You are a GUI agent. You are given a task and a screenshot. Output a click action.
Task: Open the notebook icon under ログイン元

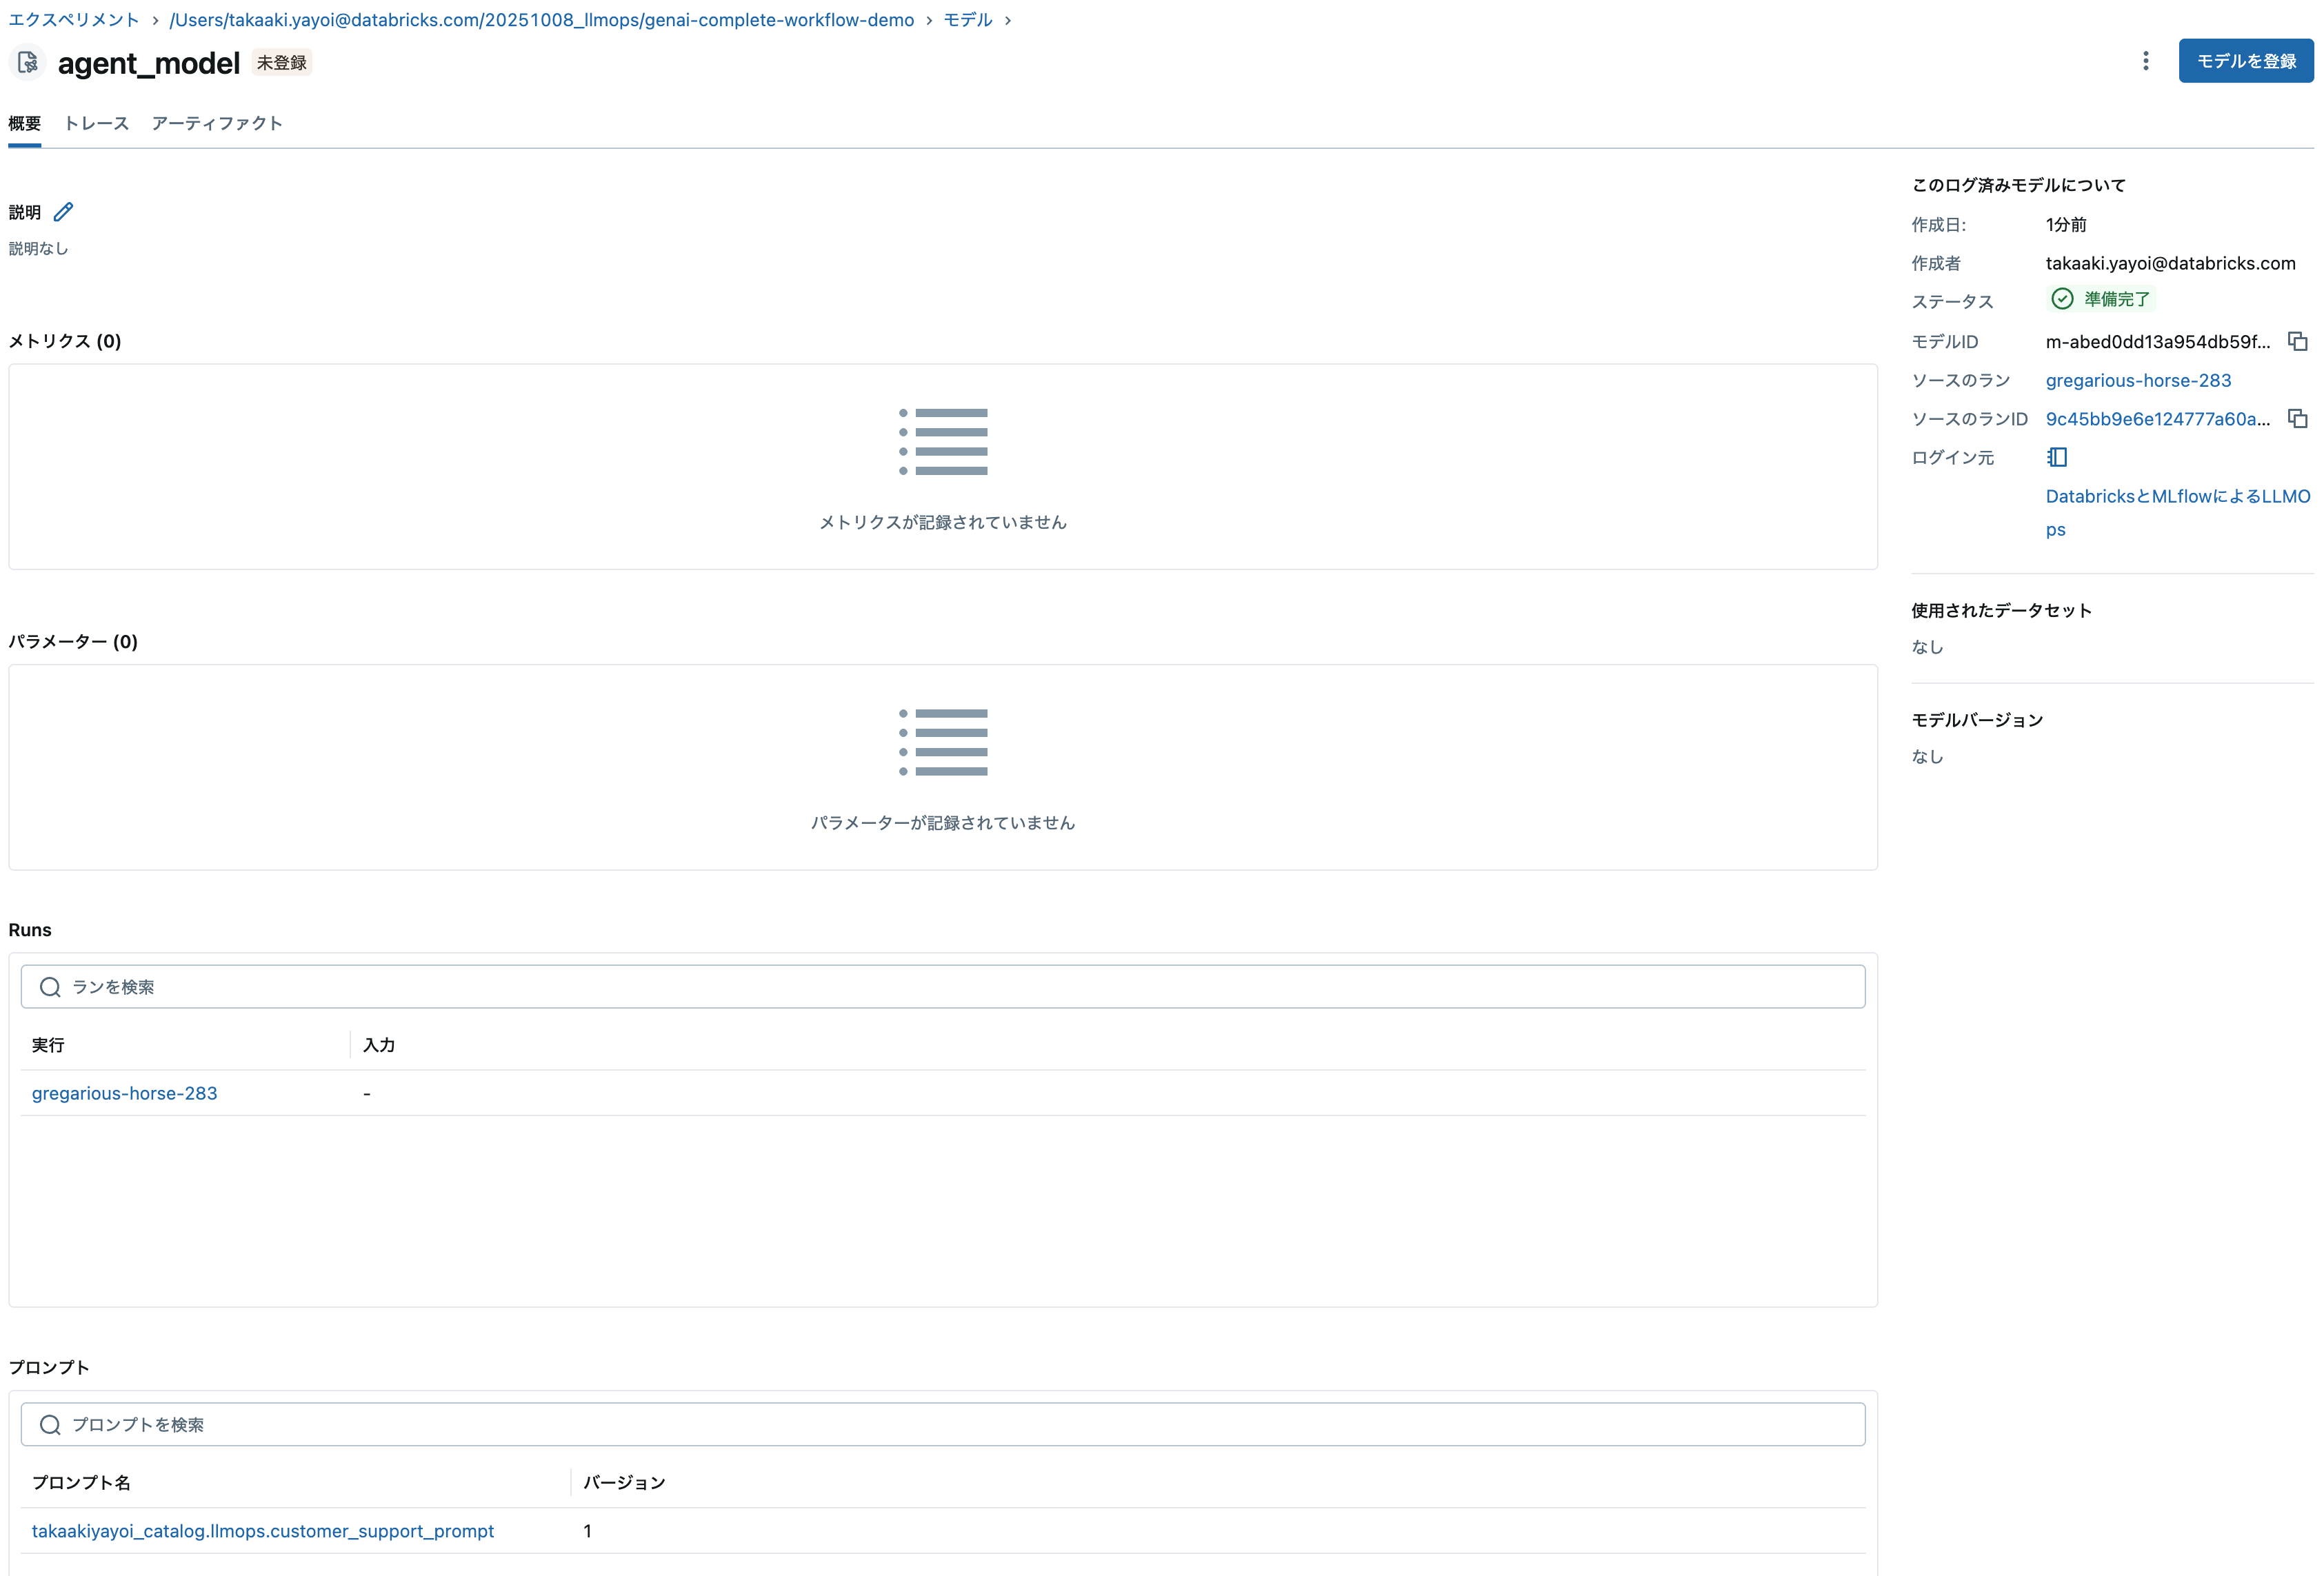click(x=2057, y=457)
